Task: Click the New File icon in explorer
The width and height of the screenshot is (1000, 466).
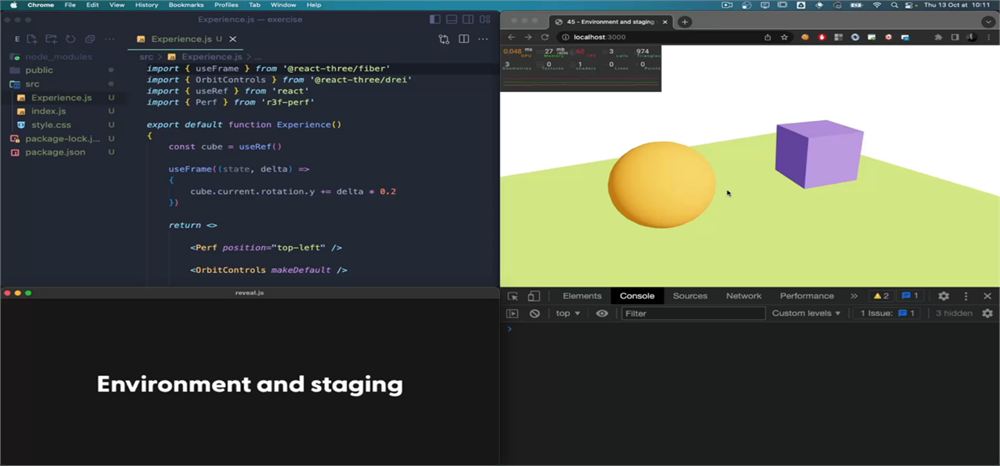Action: [32, 40]
